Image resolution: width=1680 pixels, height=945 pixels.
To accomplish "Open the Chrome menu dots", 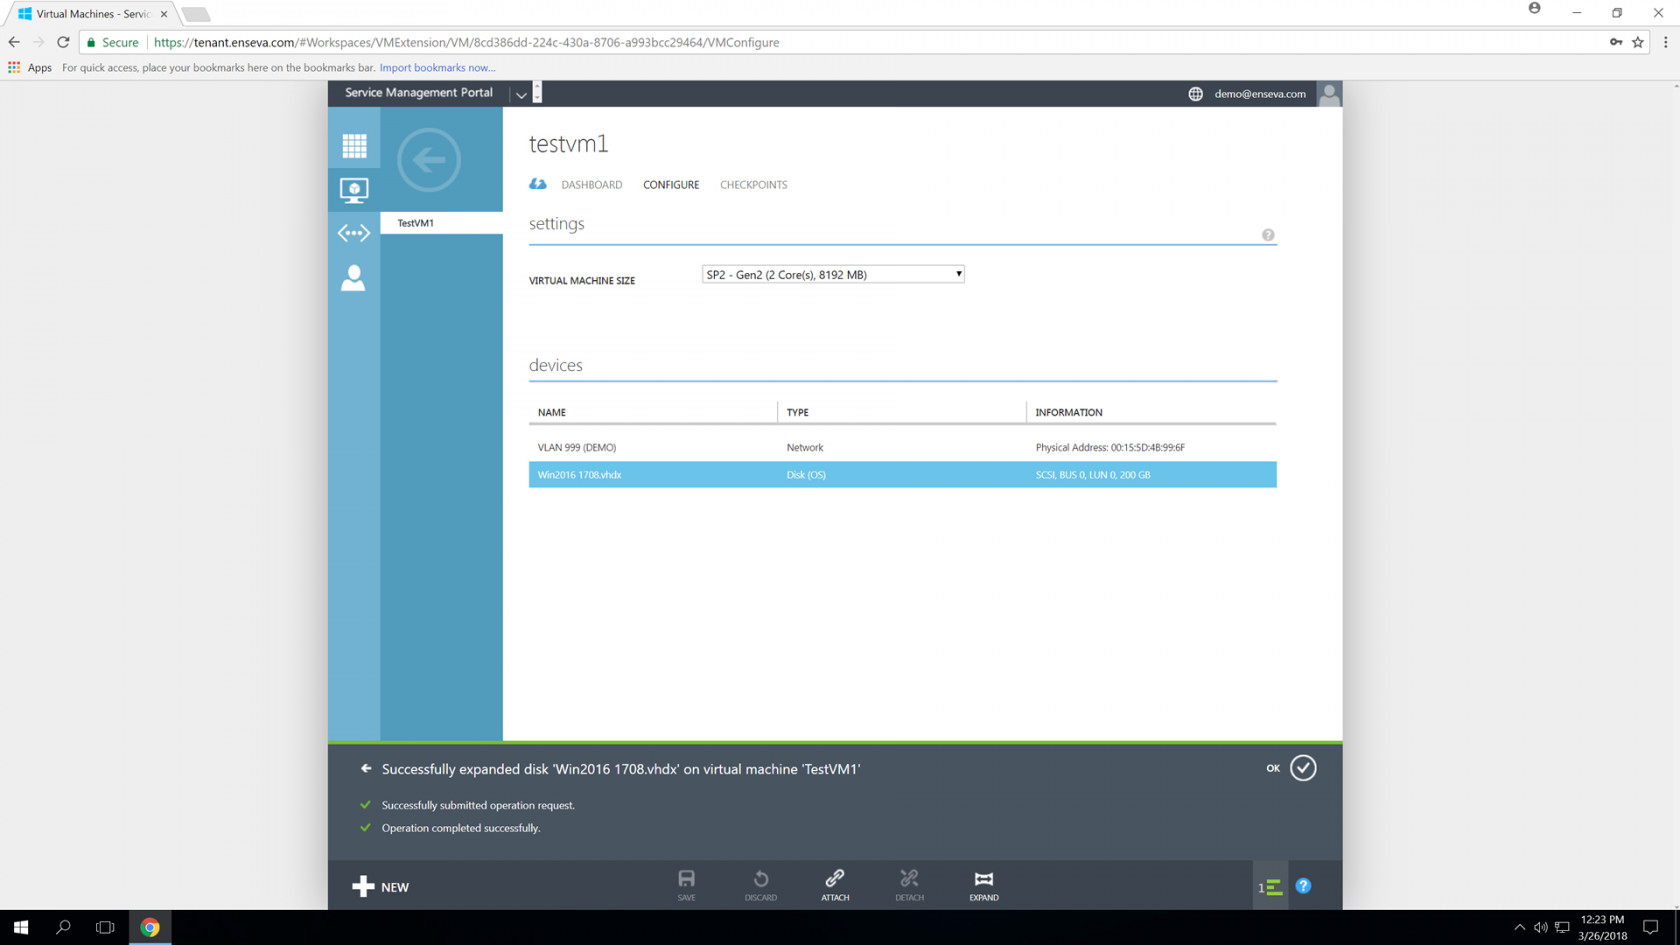I will 1666,42.
